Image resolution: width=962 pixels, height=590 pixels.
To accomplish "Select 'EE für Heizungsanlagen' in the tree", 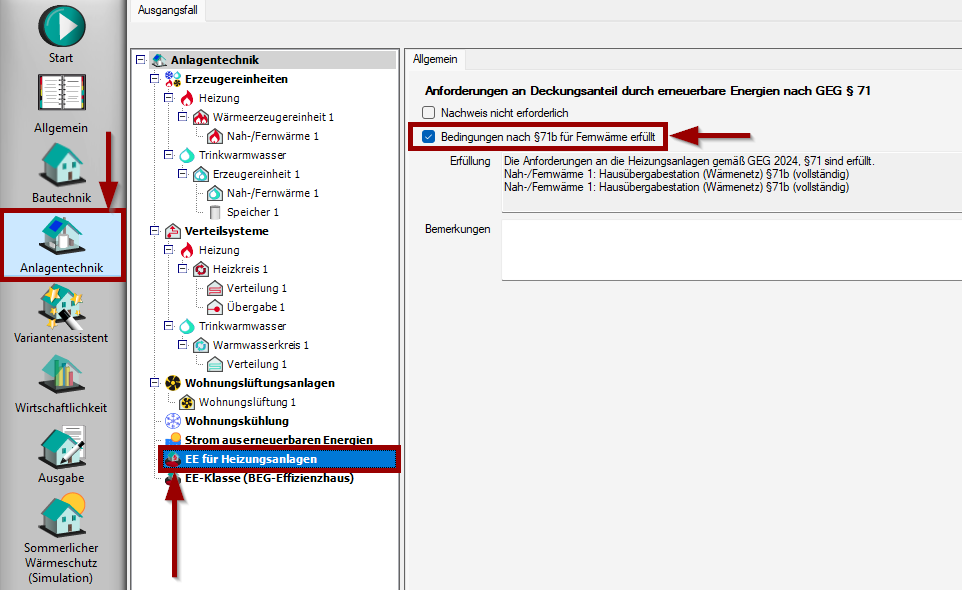I will coord(251,459).
